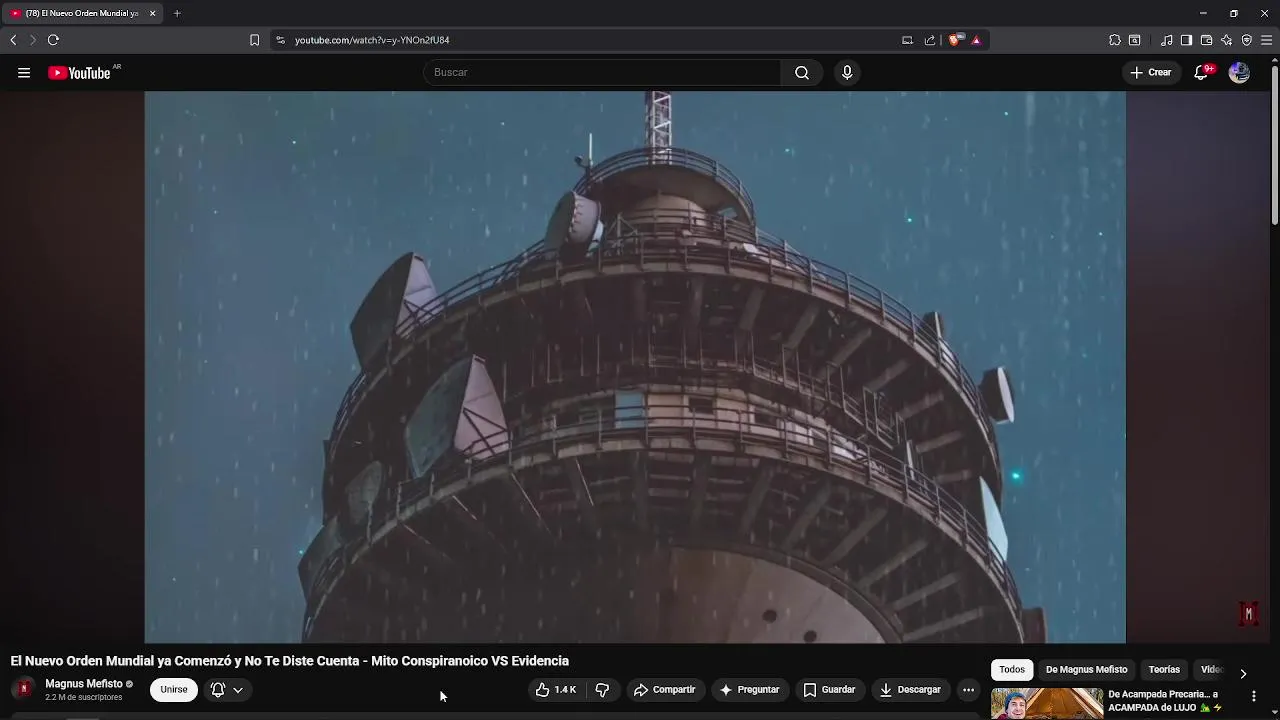Select the De Magnus Mefisto chip
This screenshot has height=720, width=1280.
pyautogui.click(x=1086, y=670)
